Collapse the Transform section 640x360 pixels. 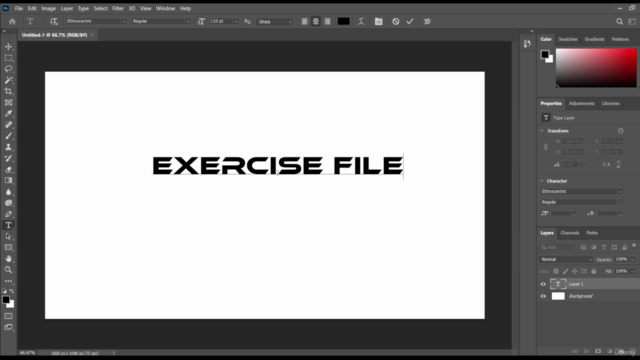click(542, 131)
